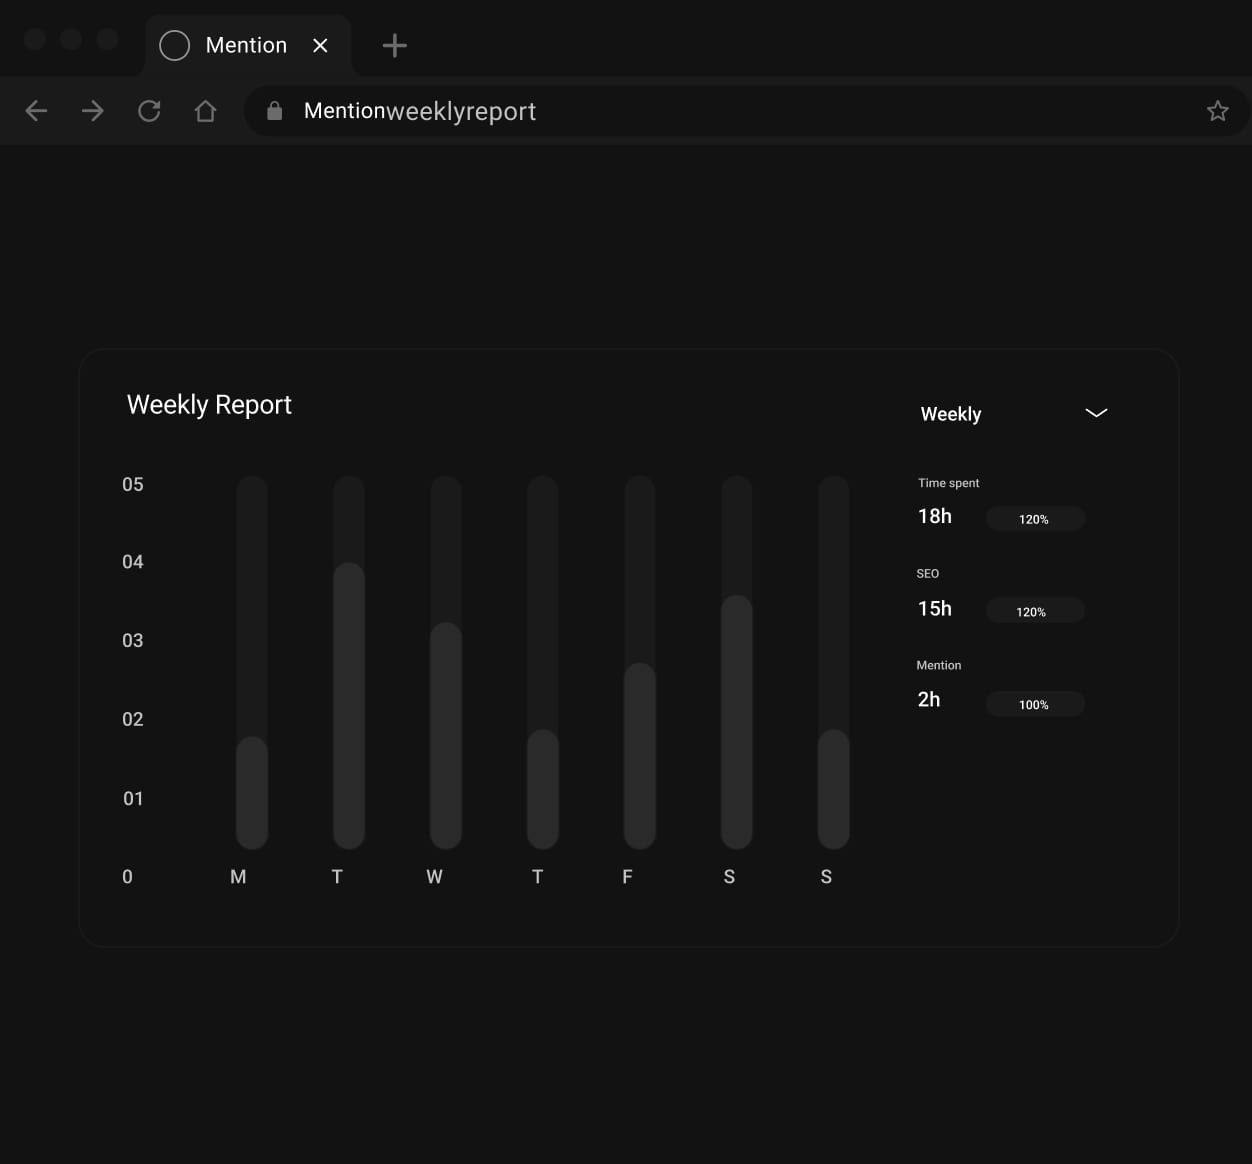Go to the home page icon
Image resolution: width=1252 pixels, height=1164 pixels.
[x=205, y=111]
